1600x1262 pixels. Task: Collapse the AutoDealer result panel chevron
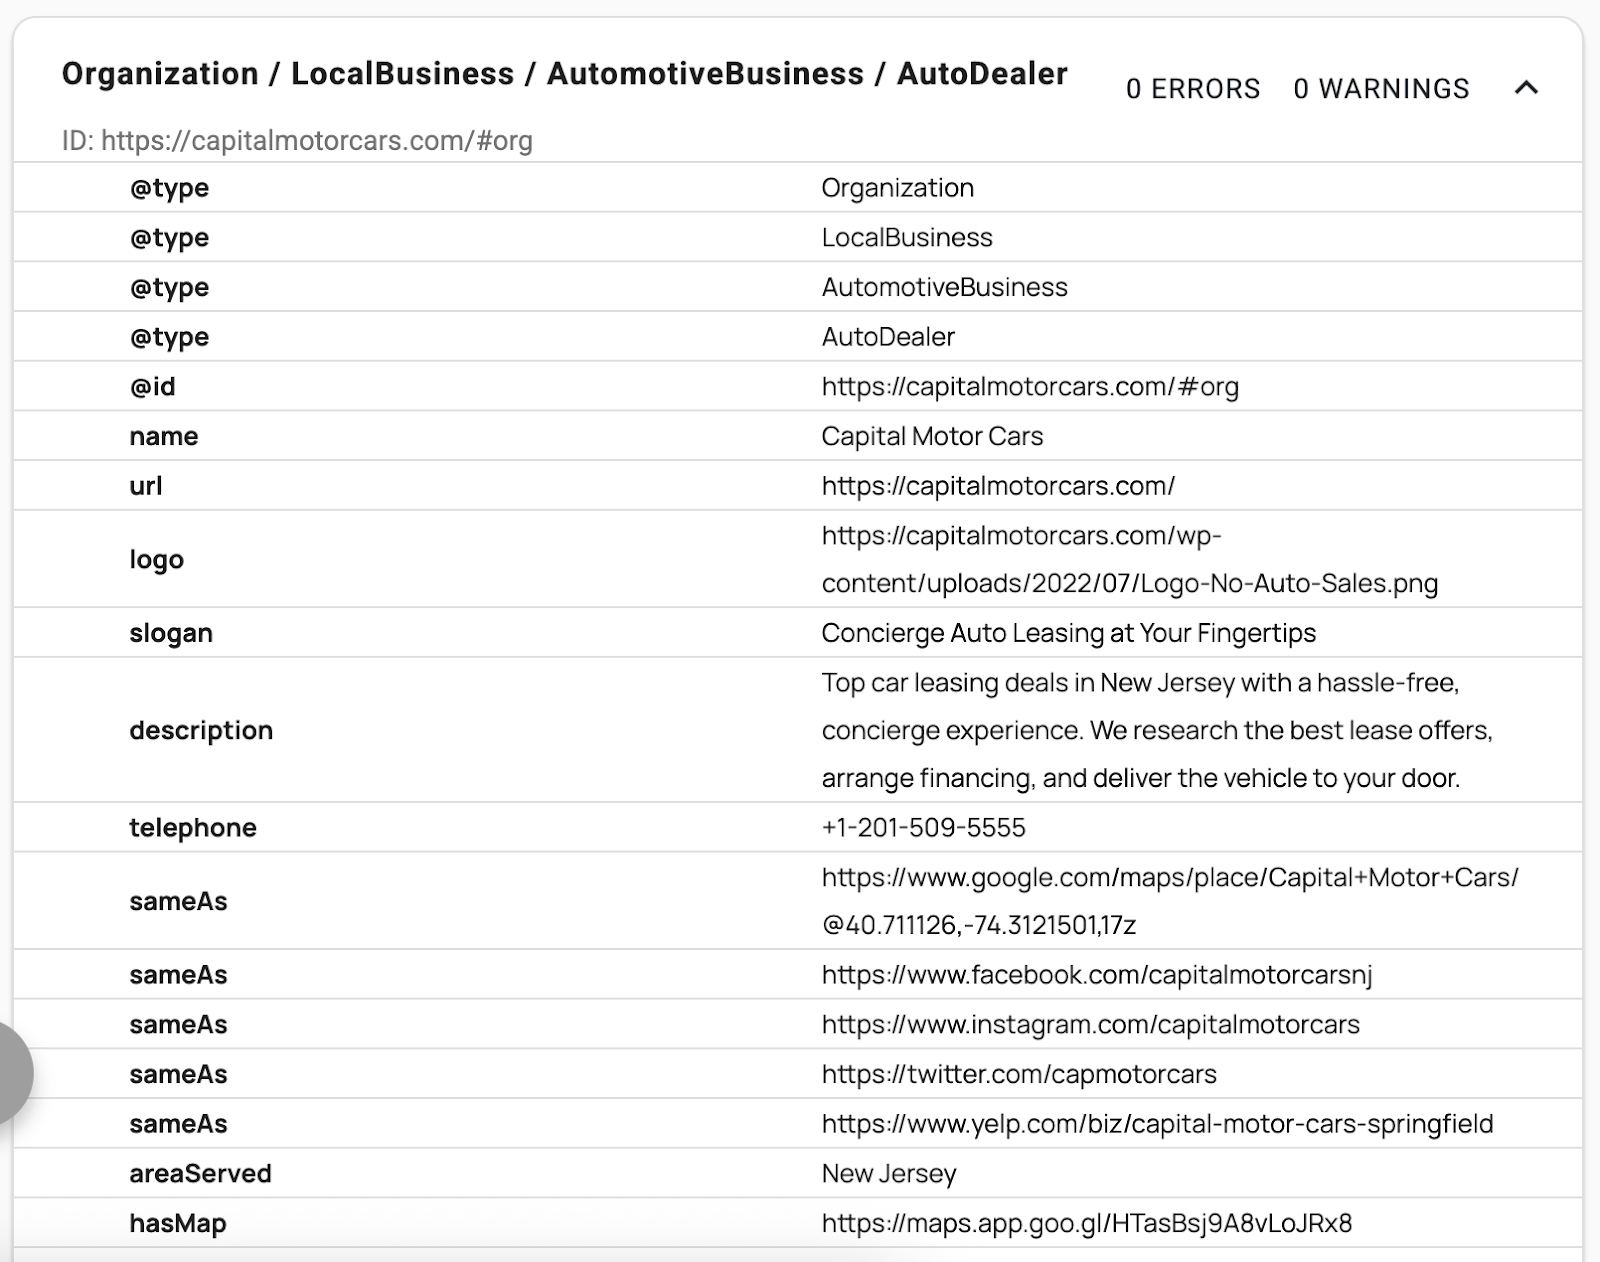(x=1525, y=89)
